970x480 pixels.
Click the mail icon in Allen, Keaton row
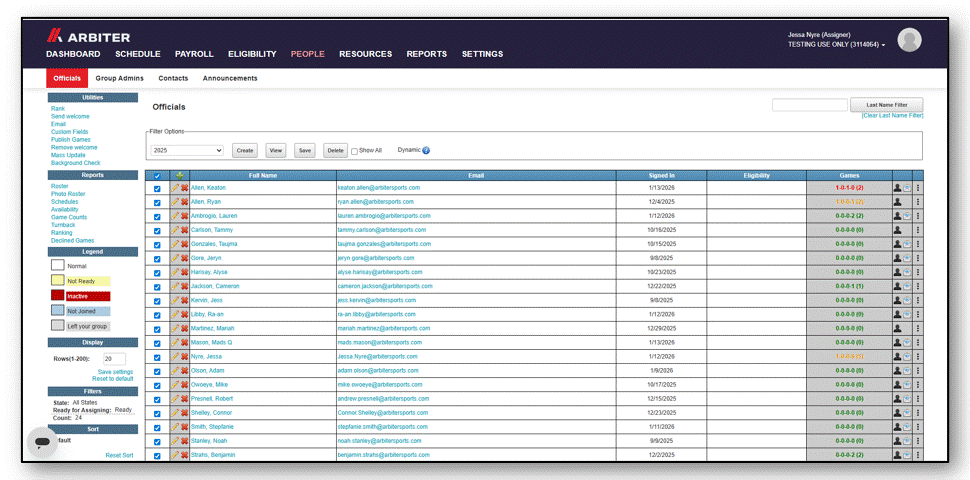click(x=907, y=187)
